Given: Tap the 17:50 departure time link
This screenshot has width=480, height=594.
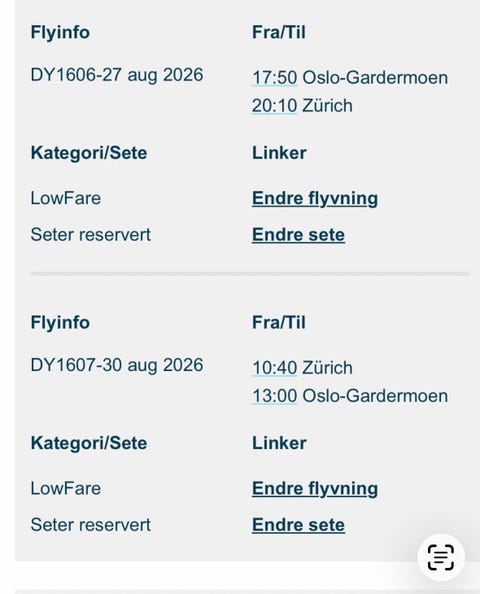Looking at the screenshot, I should (x=275, y=78).
